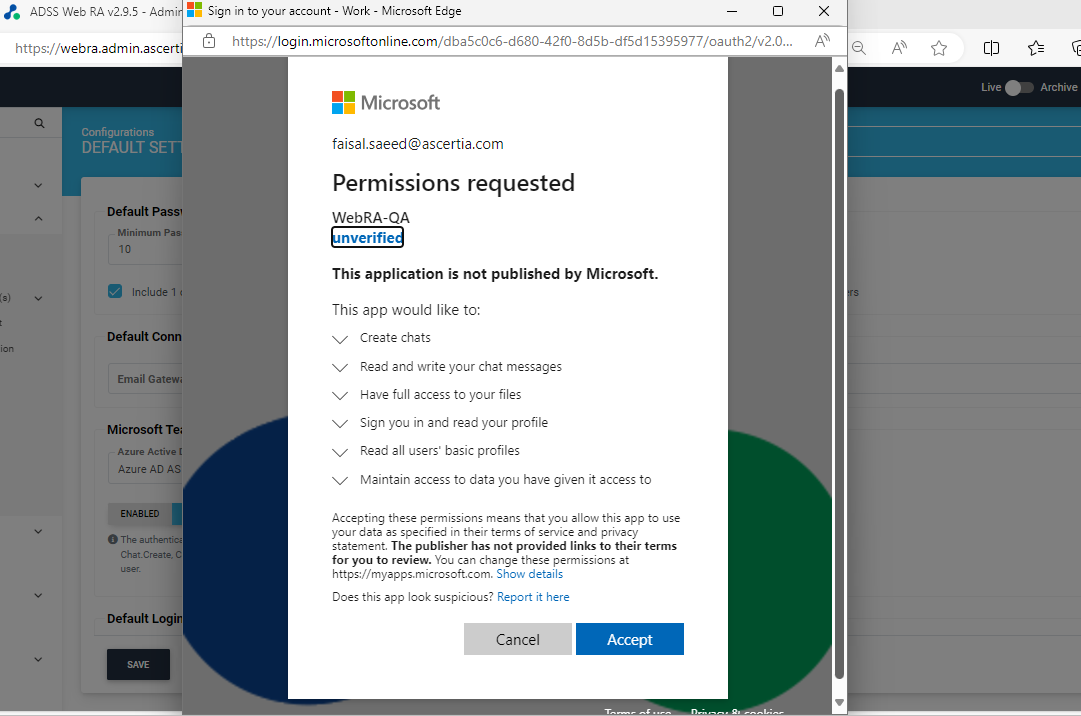Click the WebRA-QA application name

click(x=371, y=218)
